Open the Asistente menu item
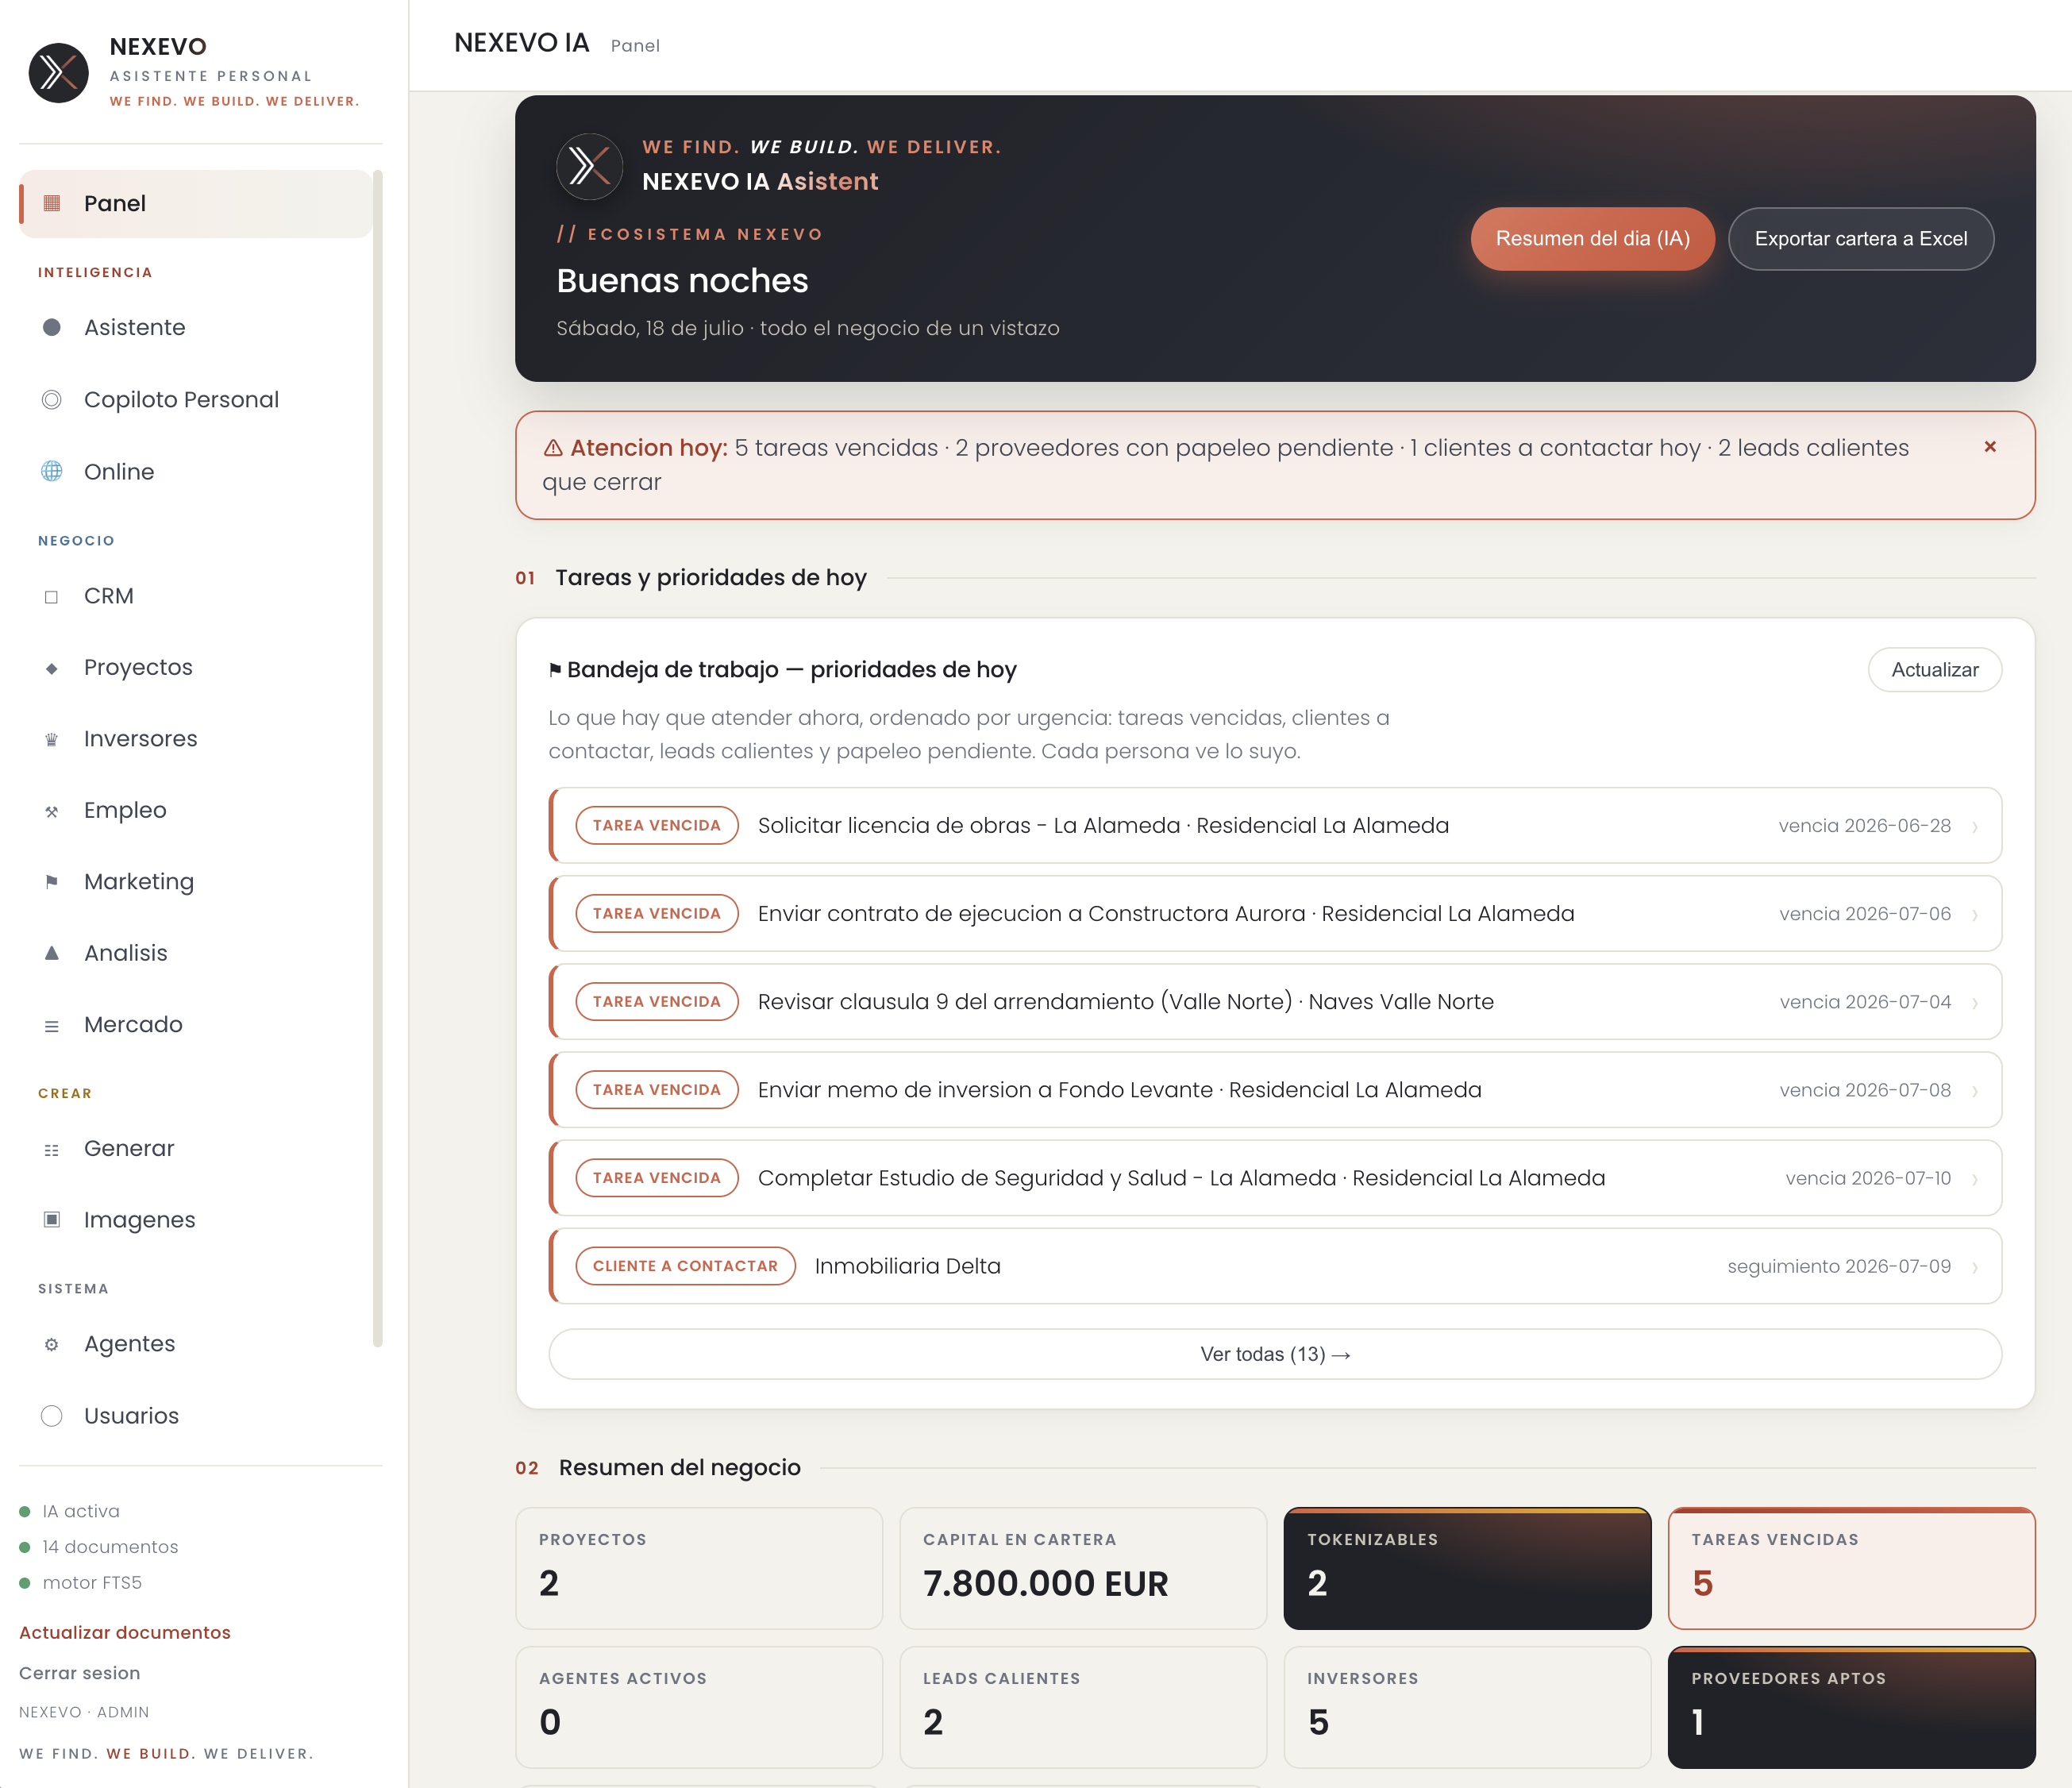2072x1788 pixels. click(x=195, y=328)
